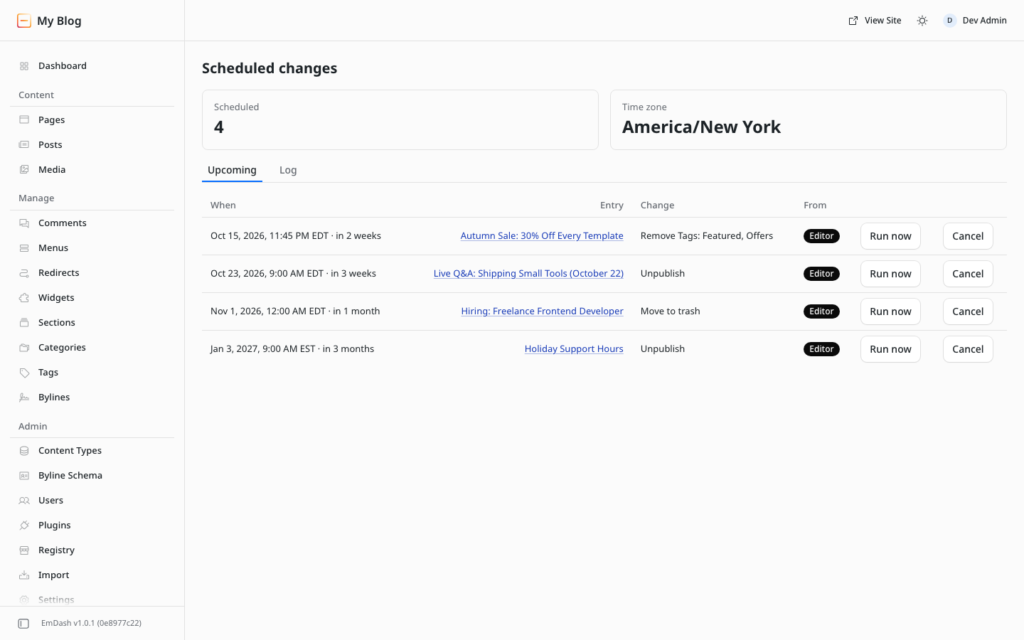
Task: Click the Comments icon in sidebar
Action: (x=24, y=223)
